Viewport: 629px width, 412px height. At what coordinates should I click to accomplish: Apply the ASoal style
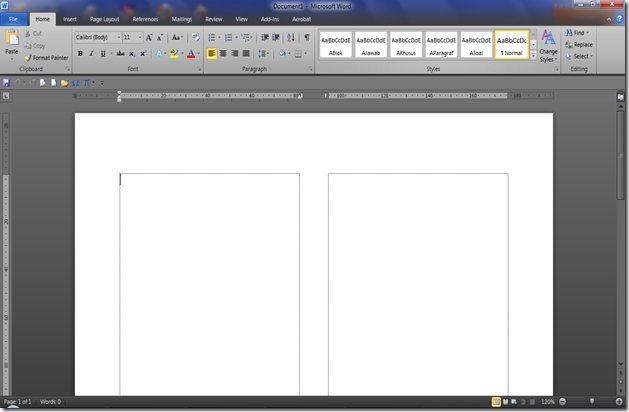(476, 45)
